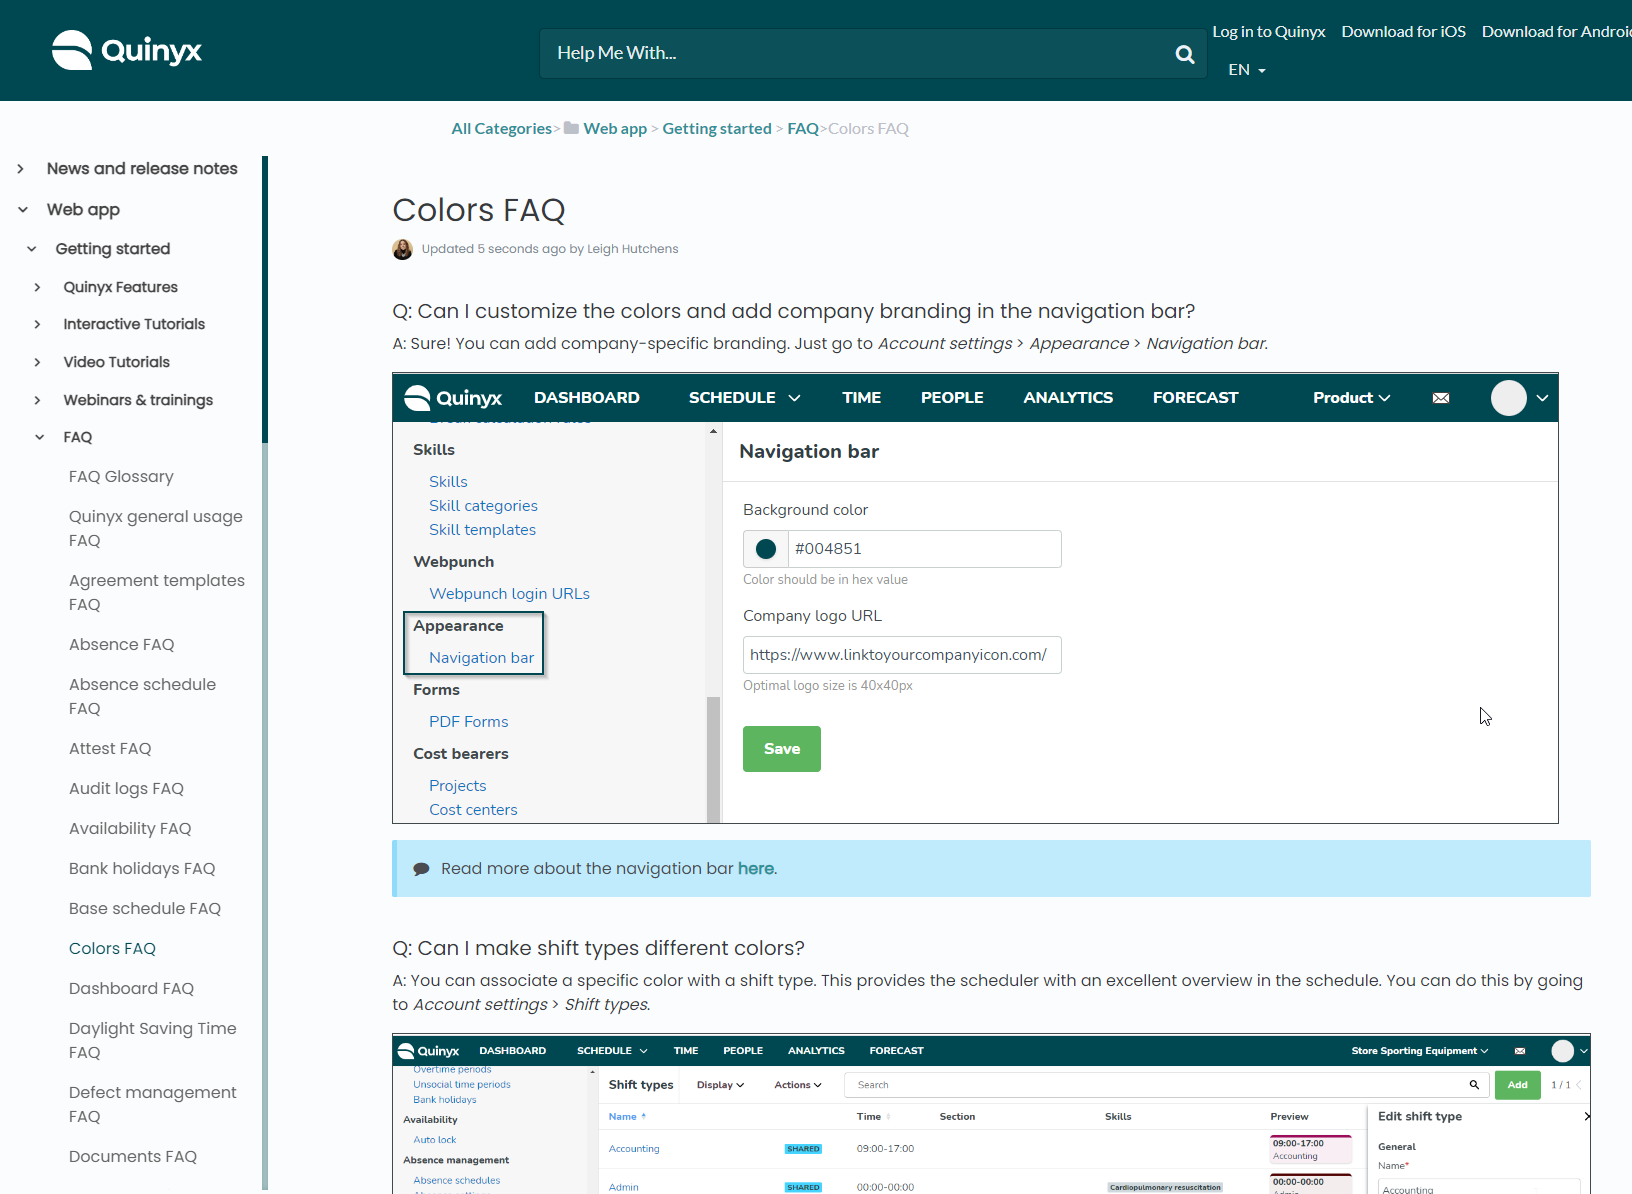Select Absence FAQ in the sidebar
Image resolution: width=1632 pixels, height=1194 pixels.
point(121,644)
